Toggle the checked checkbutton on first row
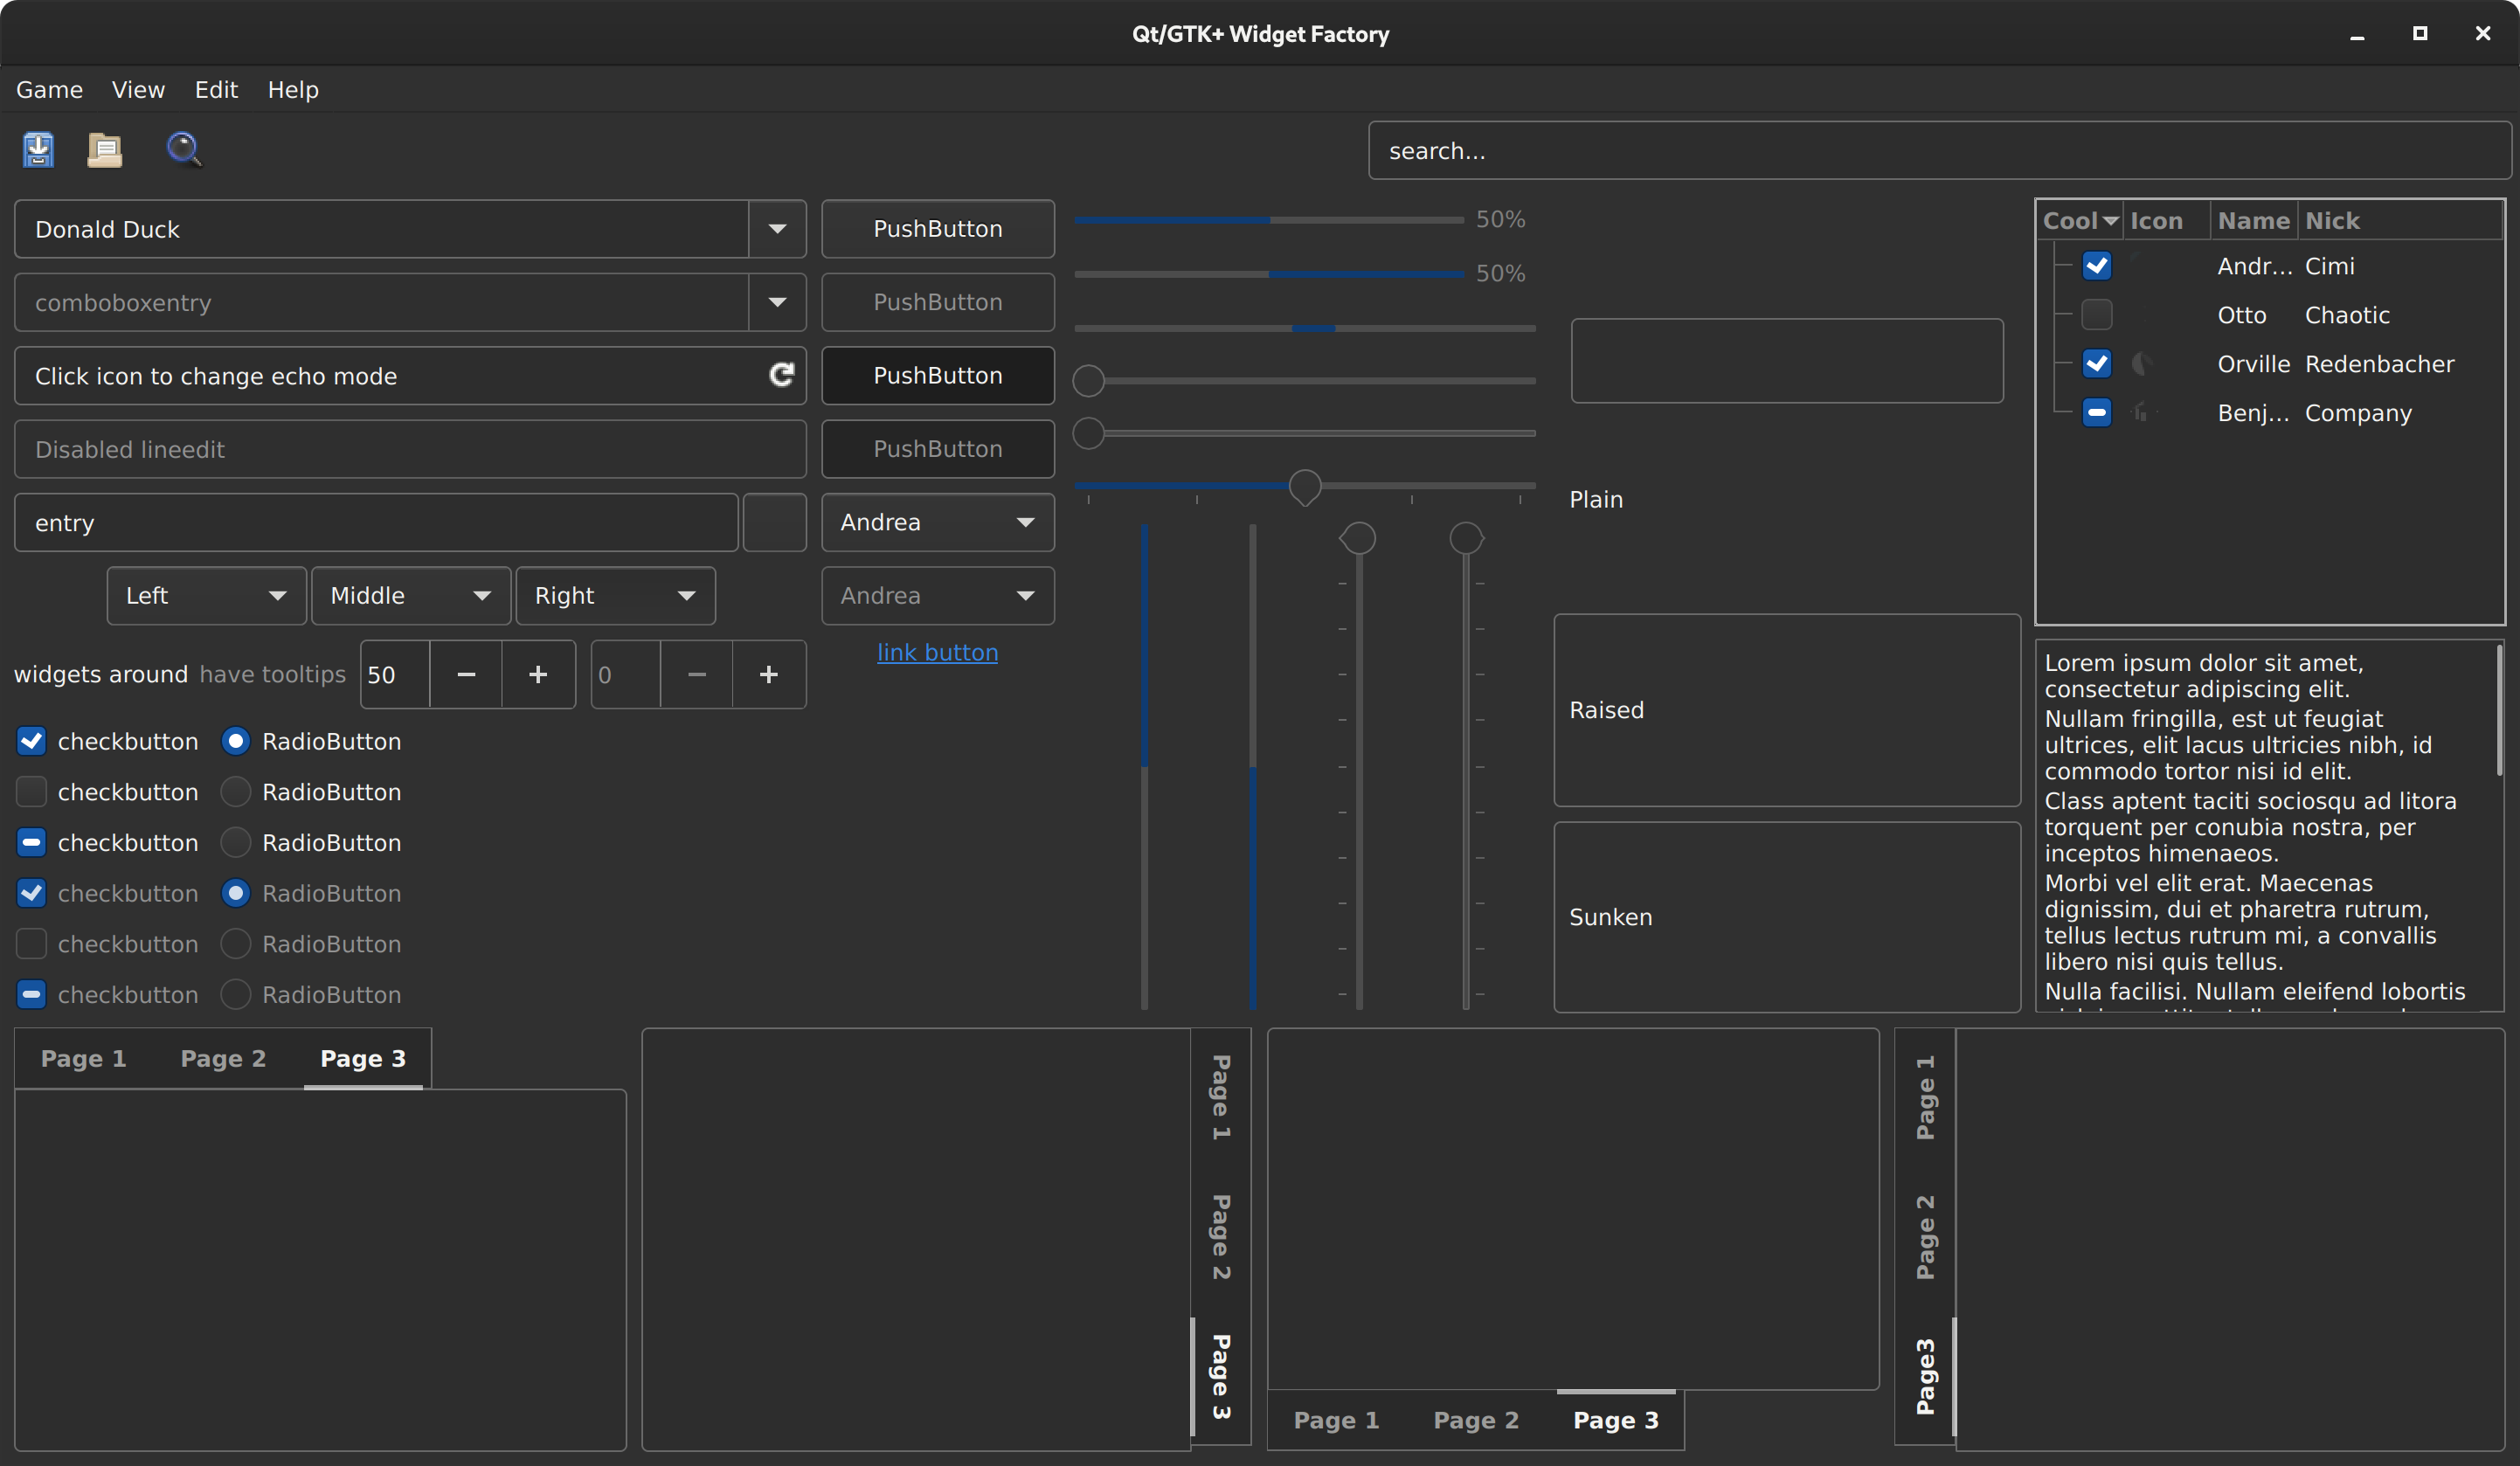 [x=31, y=742]
